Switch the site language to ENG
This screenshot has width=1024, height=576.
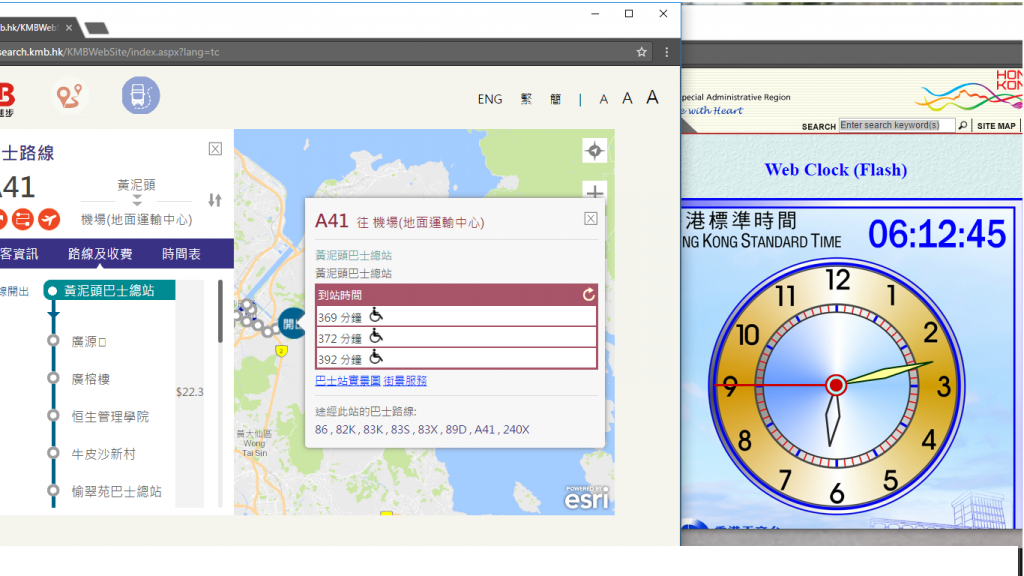tap(490, 99)
